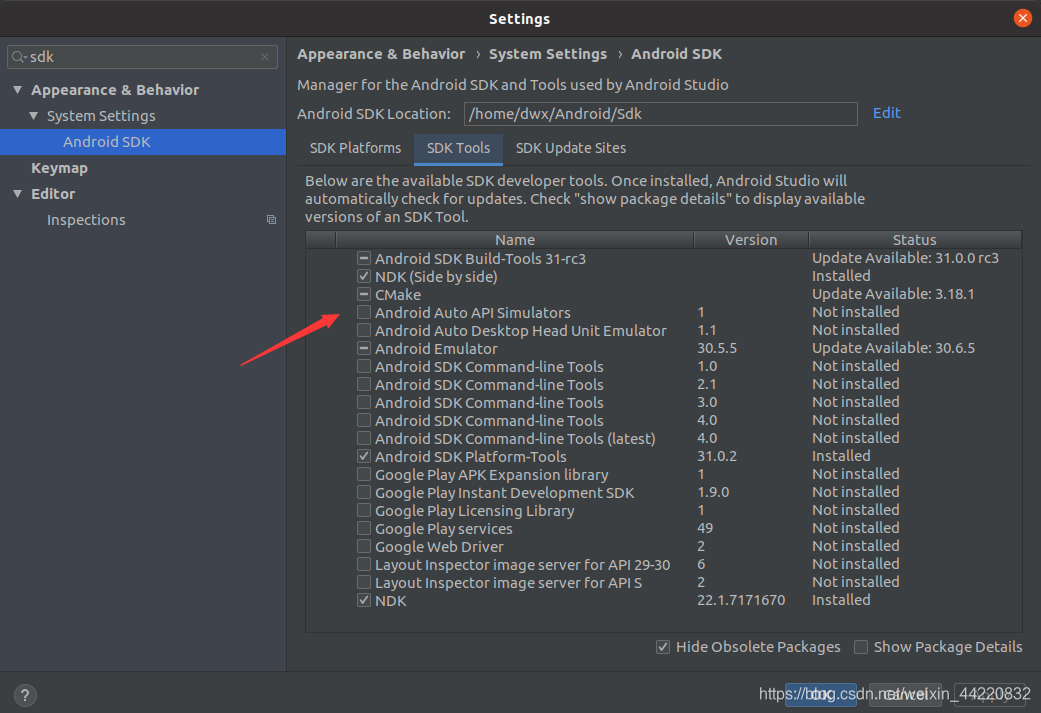Focus the settings search box
This screenshot has height=713, width=1041.
pyautogui.click(x=142, y=57)
